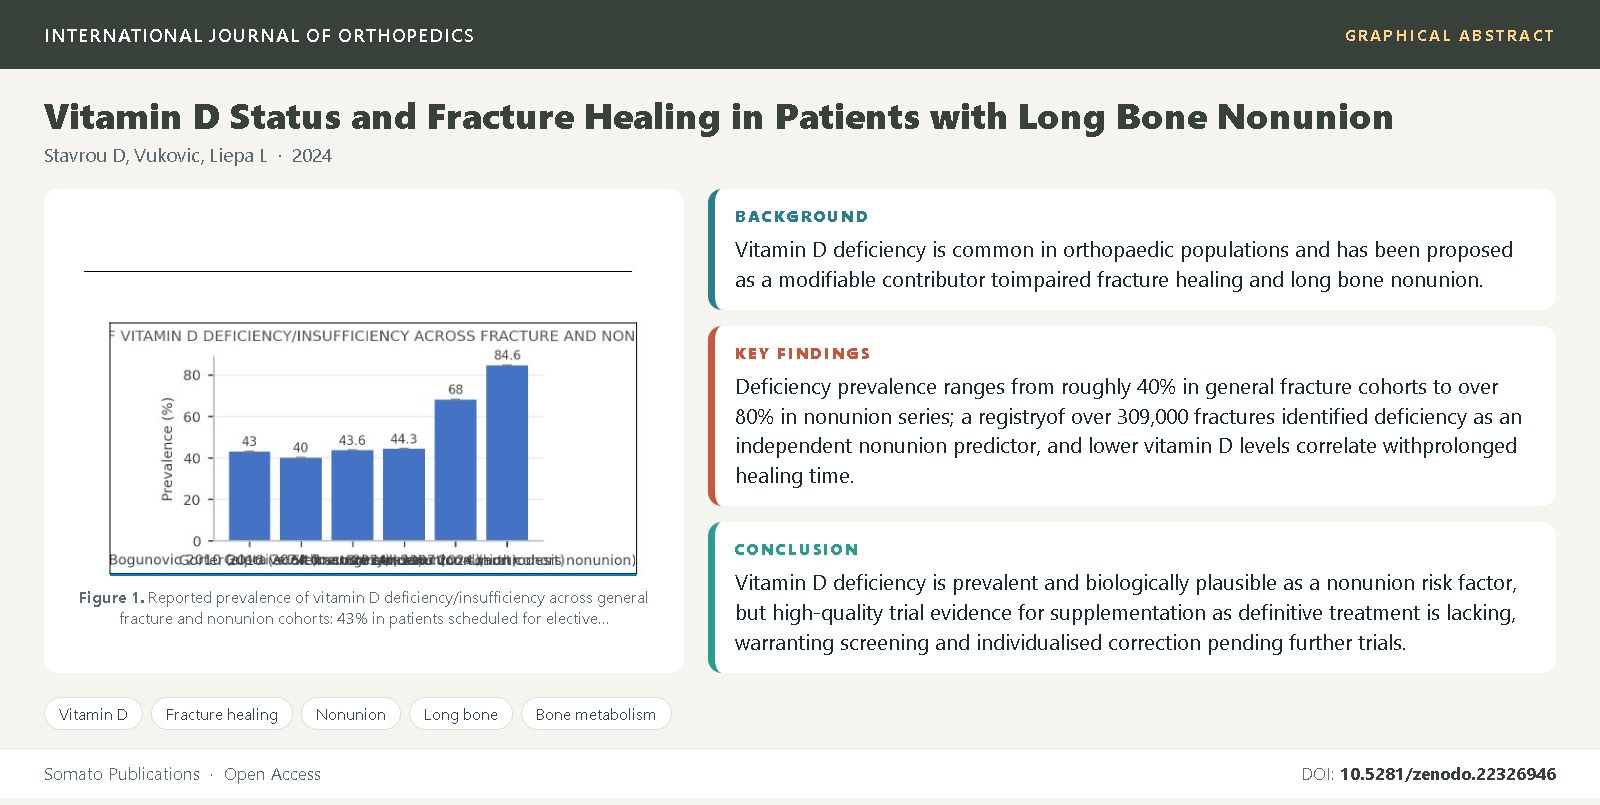Click the International Journal of Orthopedics header

tap(259, 35)
